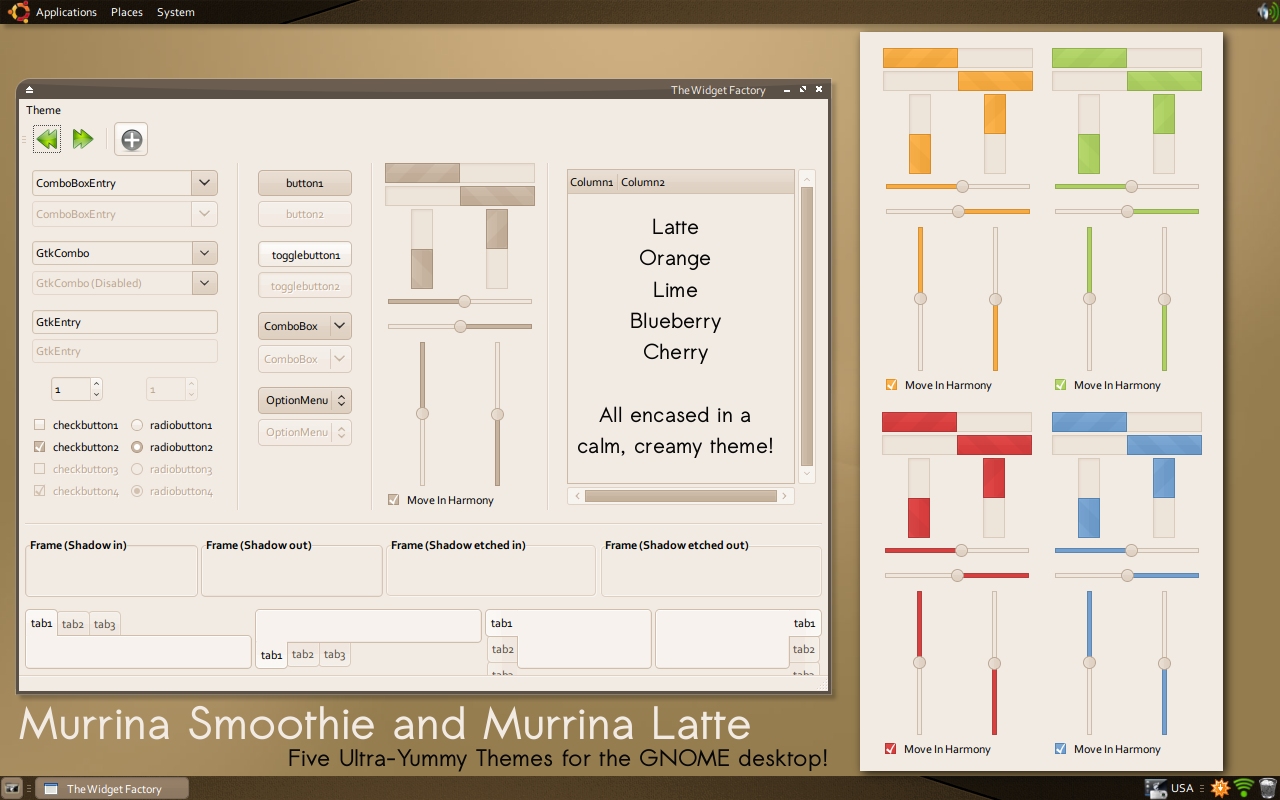The image size is (1280, 800).
Task: Click the upper horizontal slider handle in Widget Factory
Action: coord(464,301)
